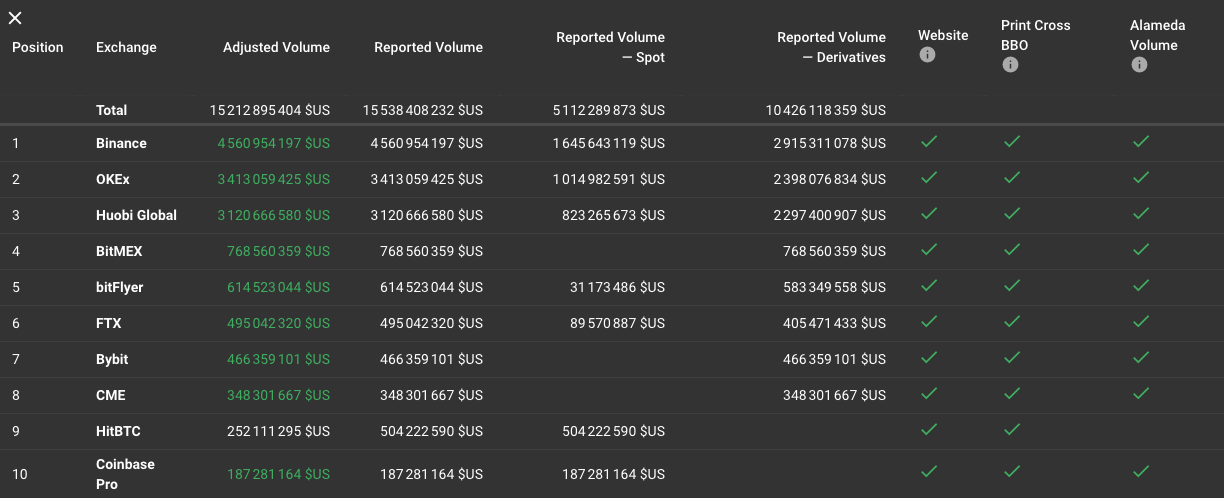
Task: Open the Website column info icon
Action: point(927,55)
